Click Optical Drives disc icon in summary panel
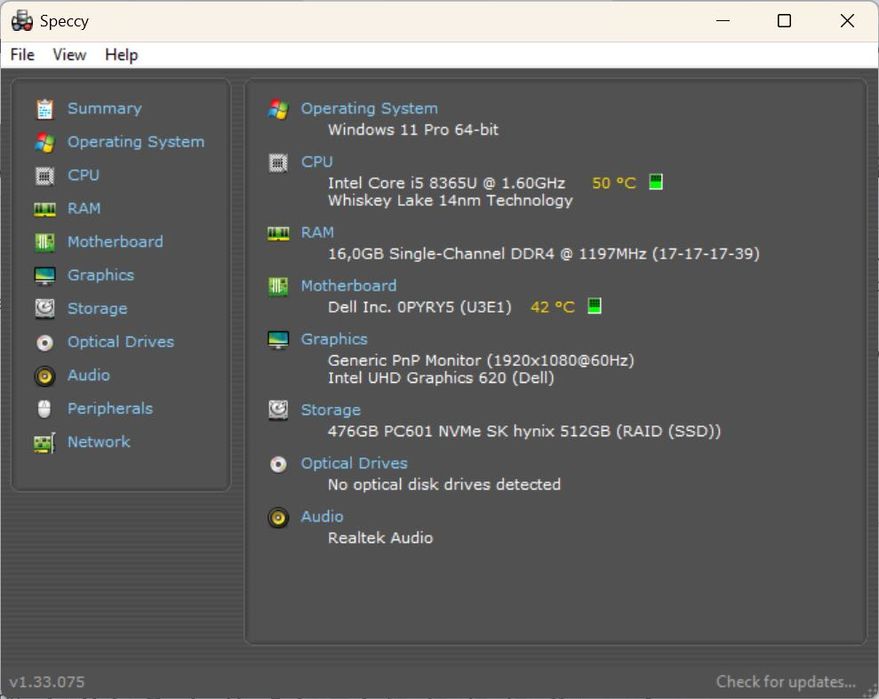Image resolution: width=879 pixels, height=699 pixels. pos(278,464)
